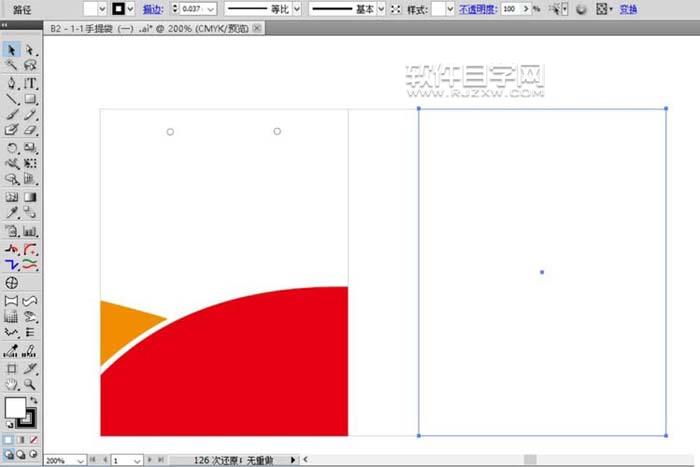Image resolution: width=700 pixels, height=467 pixels.
Task: Select the Artboard tool
Action: point(11,368)
